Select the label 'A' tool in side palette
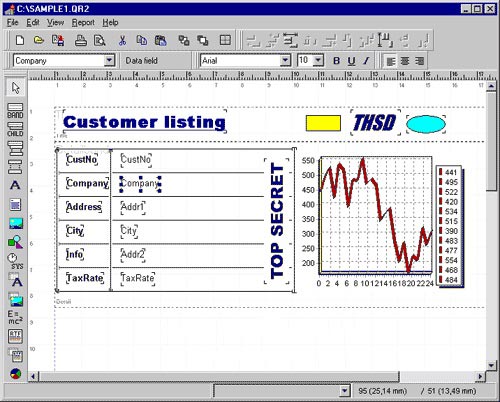500x402 pixels. point(15,185)
